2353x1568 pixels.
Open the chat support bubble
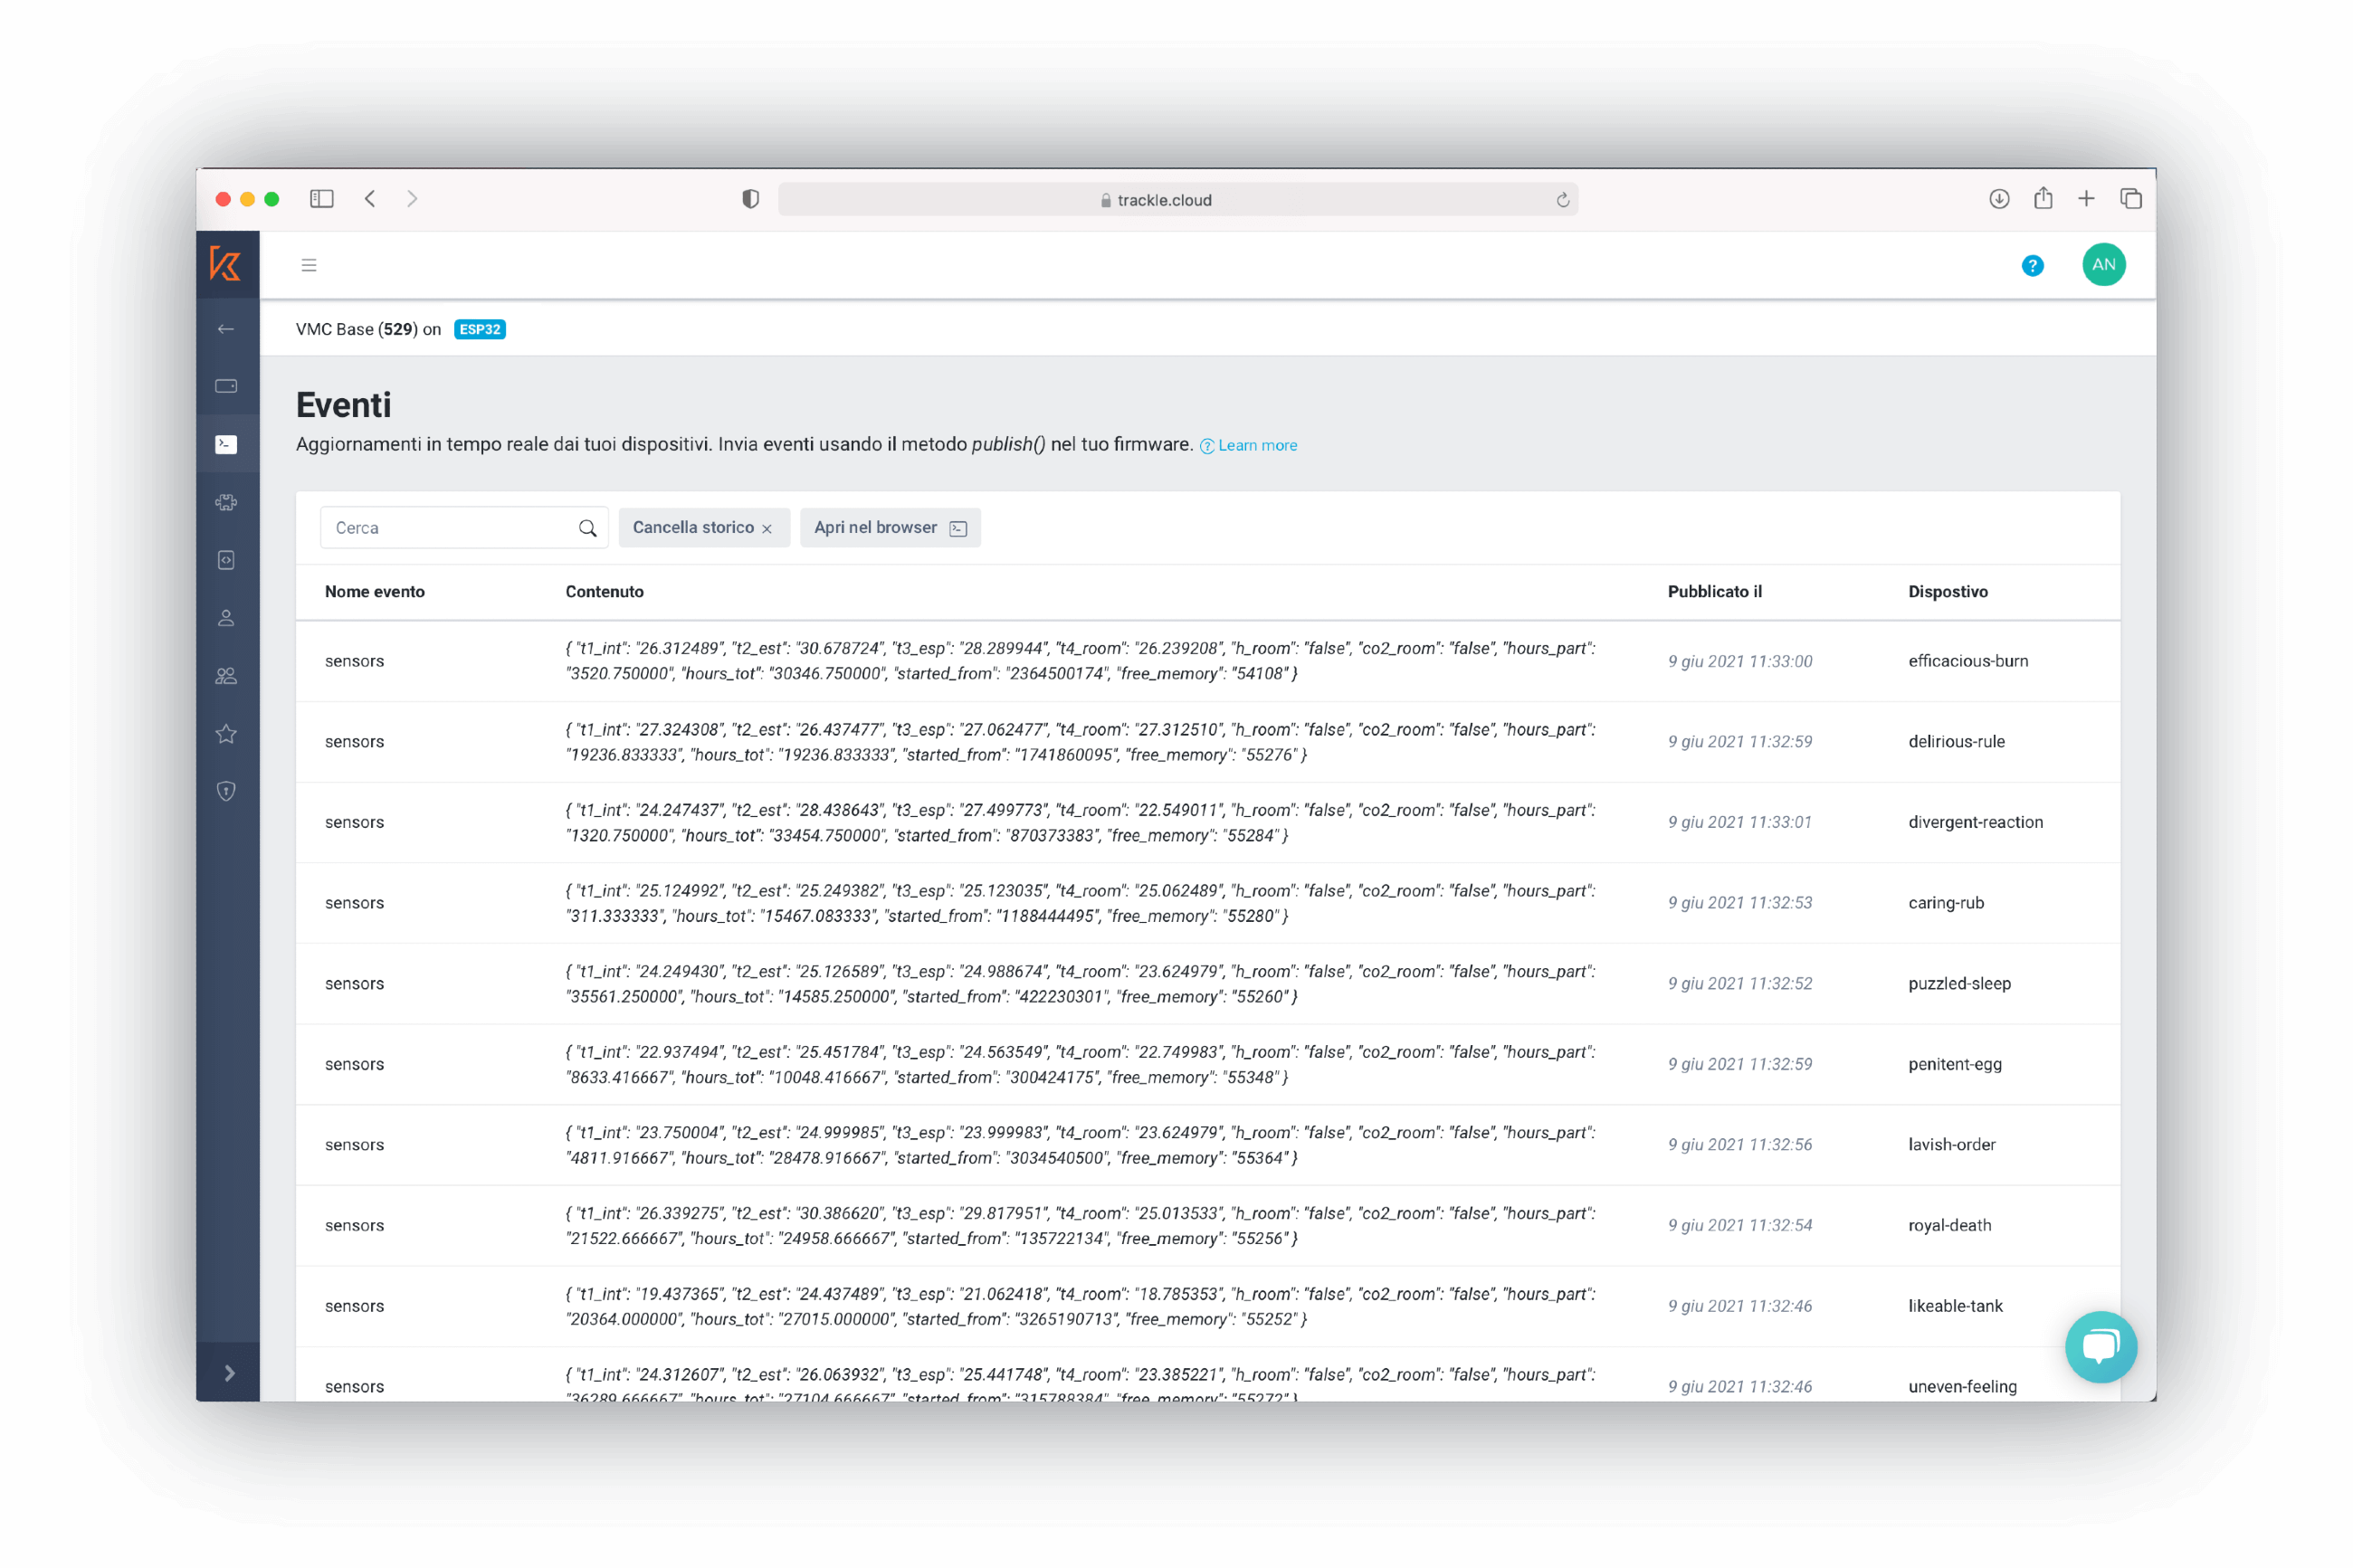[x=2101, y=1347]
